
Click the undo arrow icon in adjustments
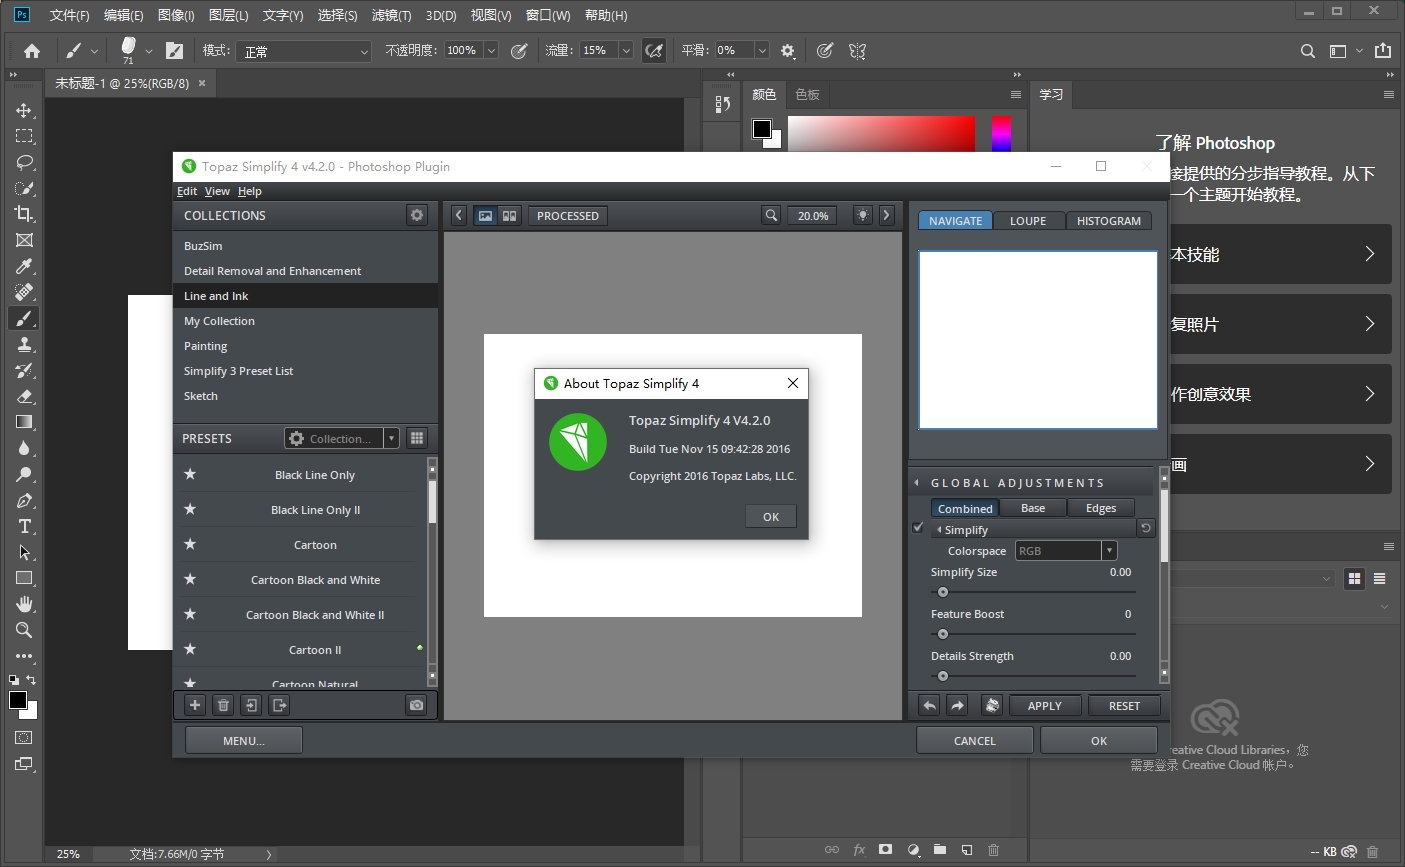click(x=929, y=706)
